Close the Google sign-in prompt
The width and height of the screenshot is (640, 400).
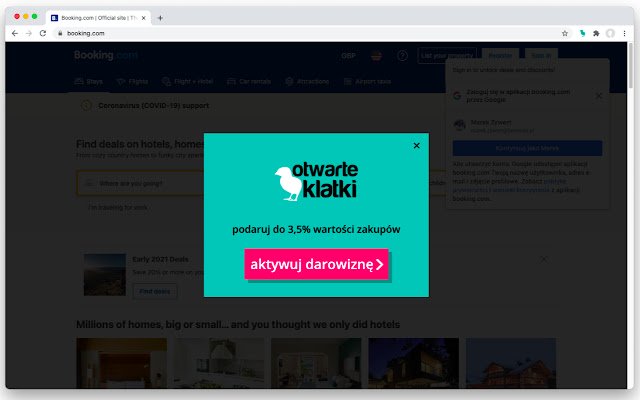(x=599, y=96)
